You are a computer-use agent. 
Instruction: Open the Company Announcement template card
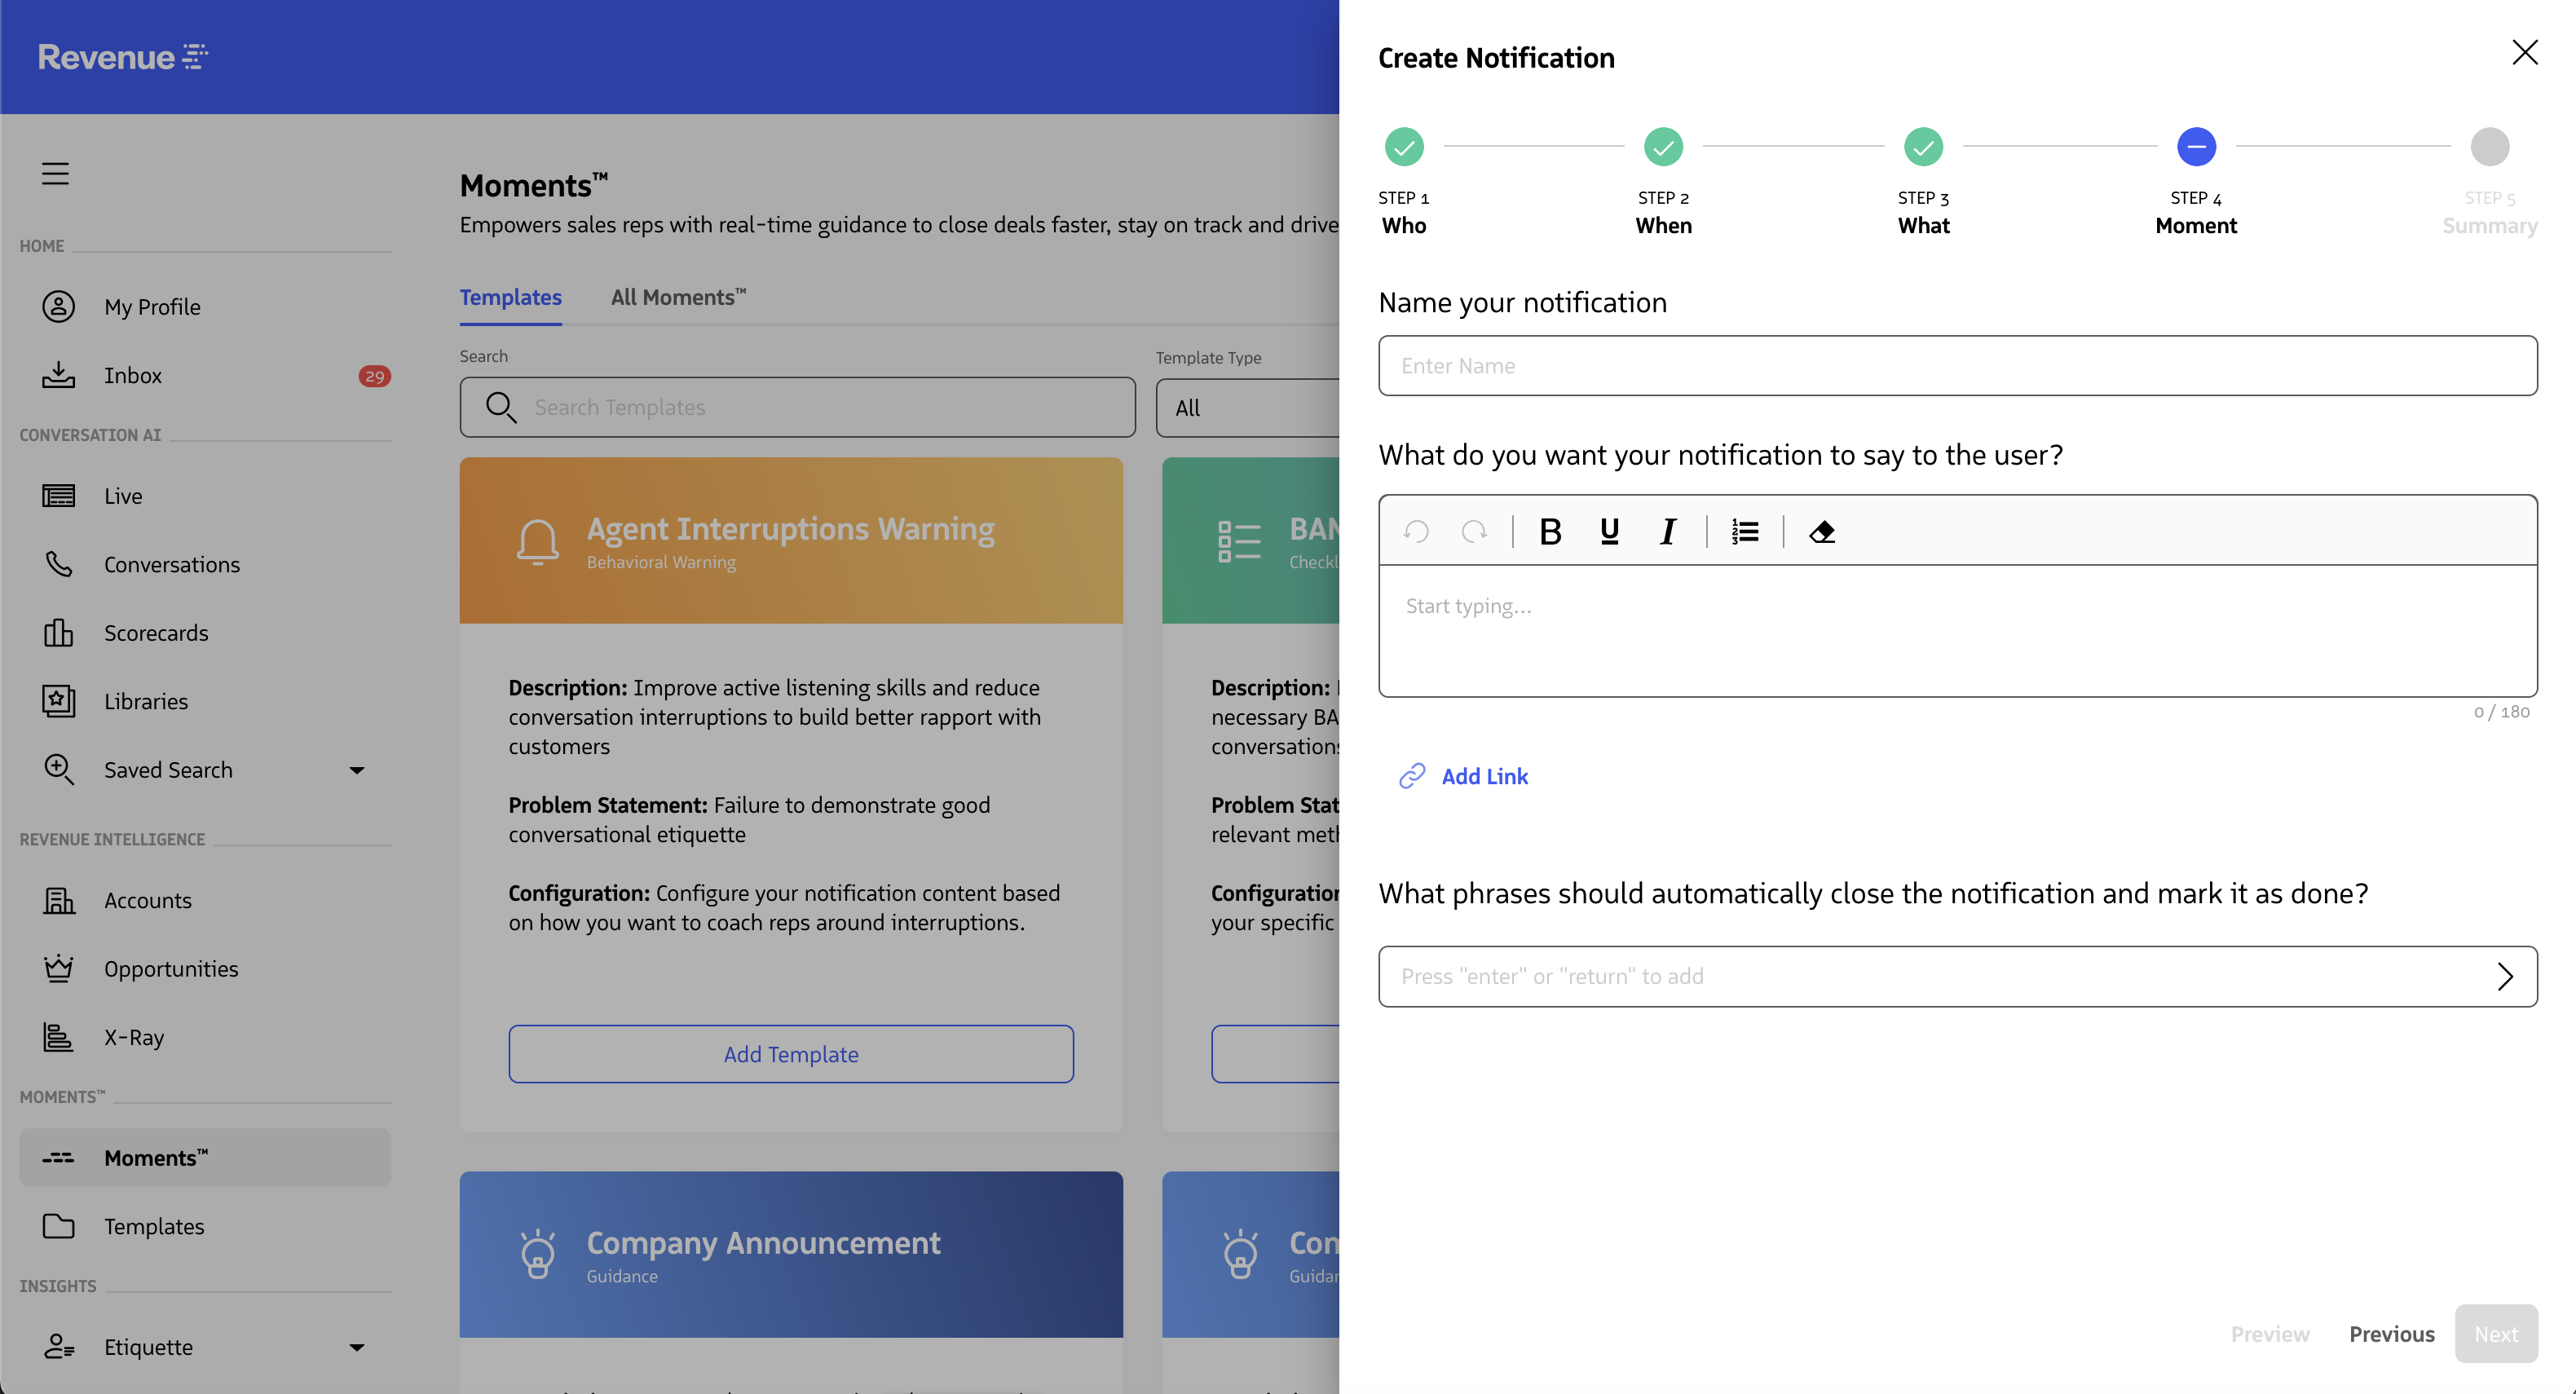coord(791,1254)
